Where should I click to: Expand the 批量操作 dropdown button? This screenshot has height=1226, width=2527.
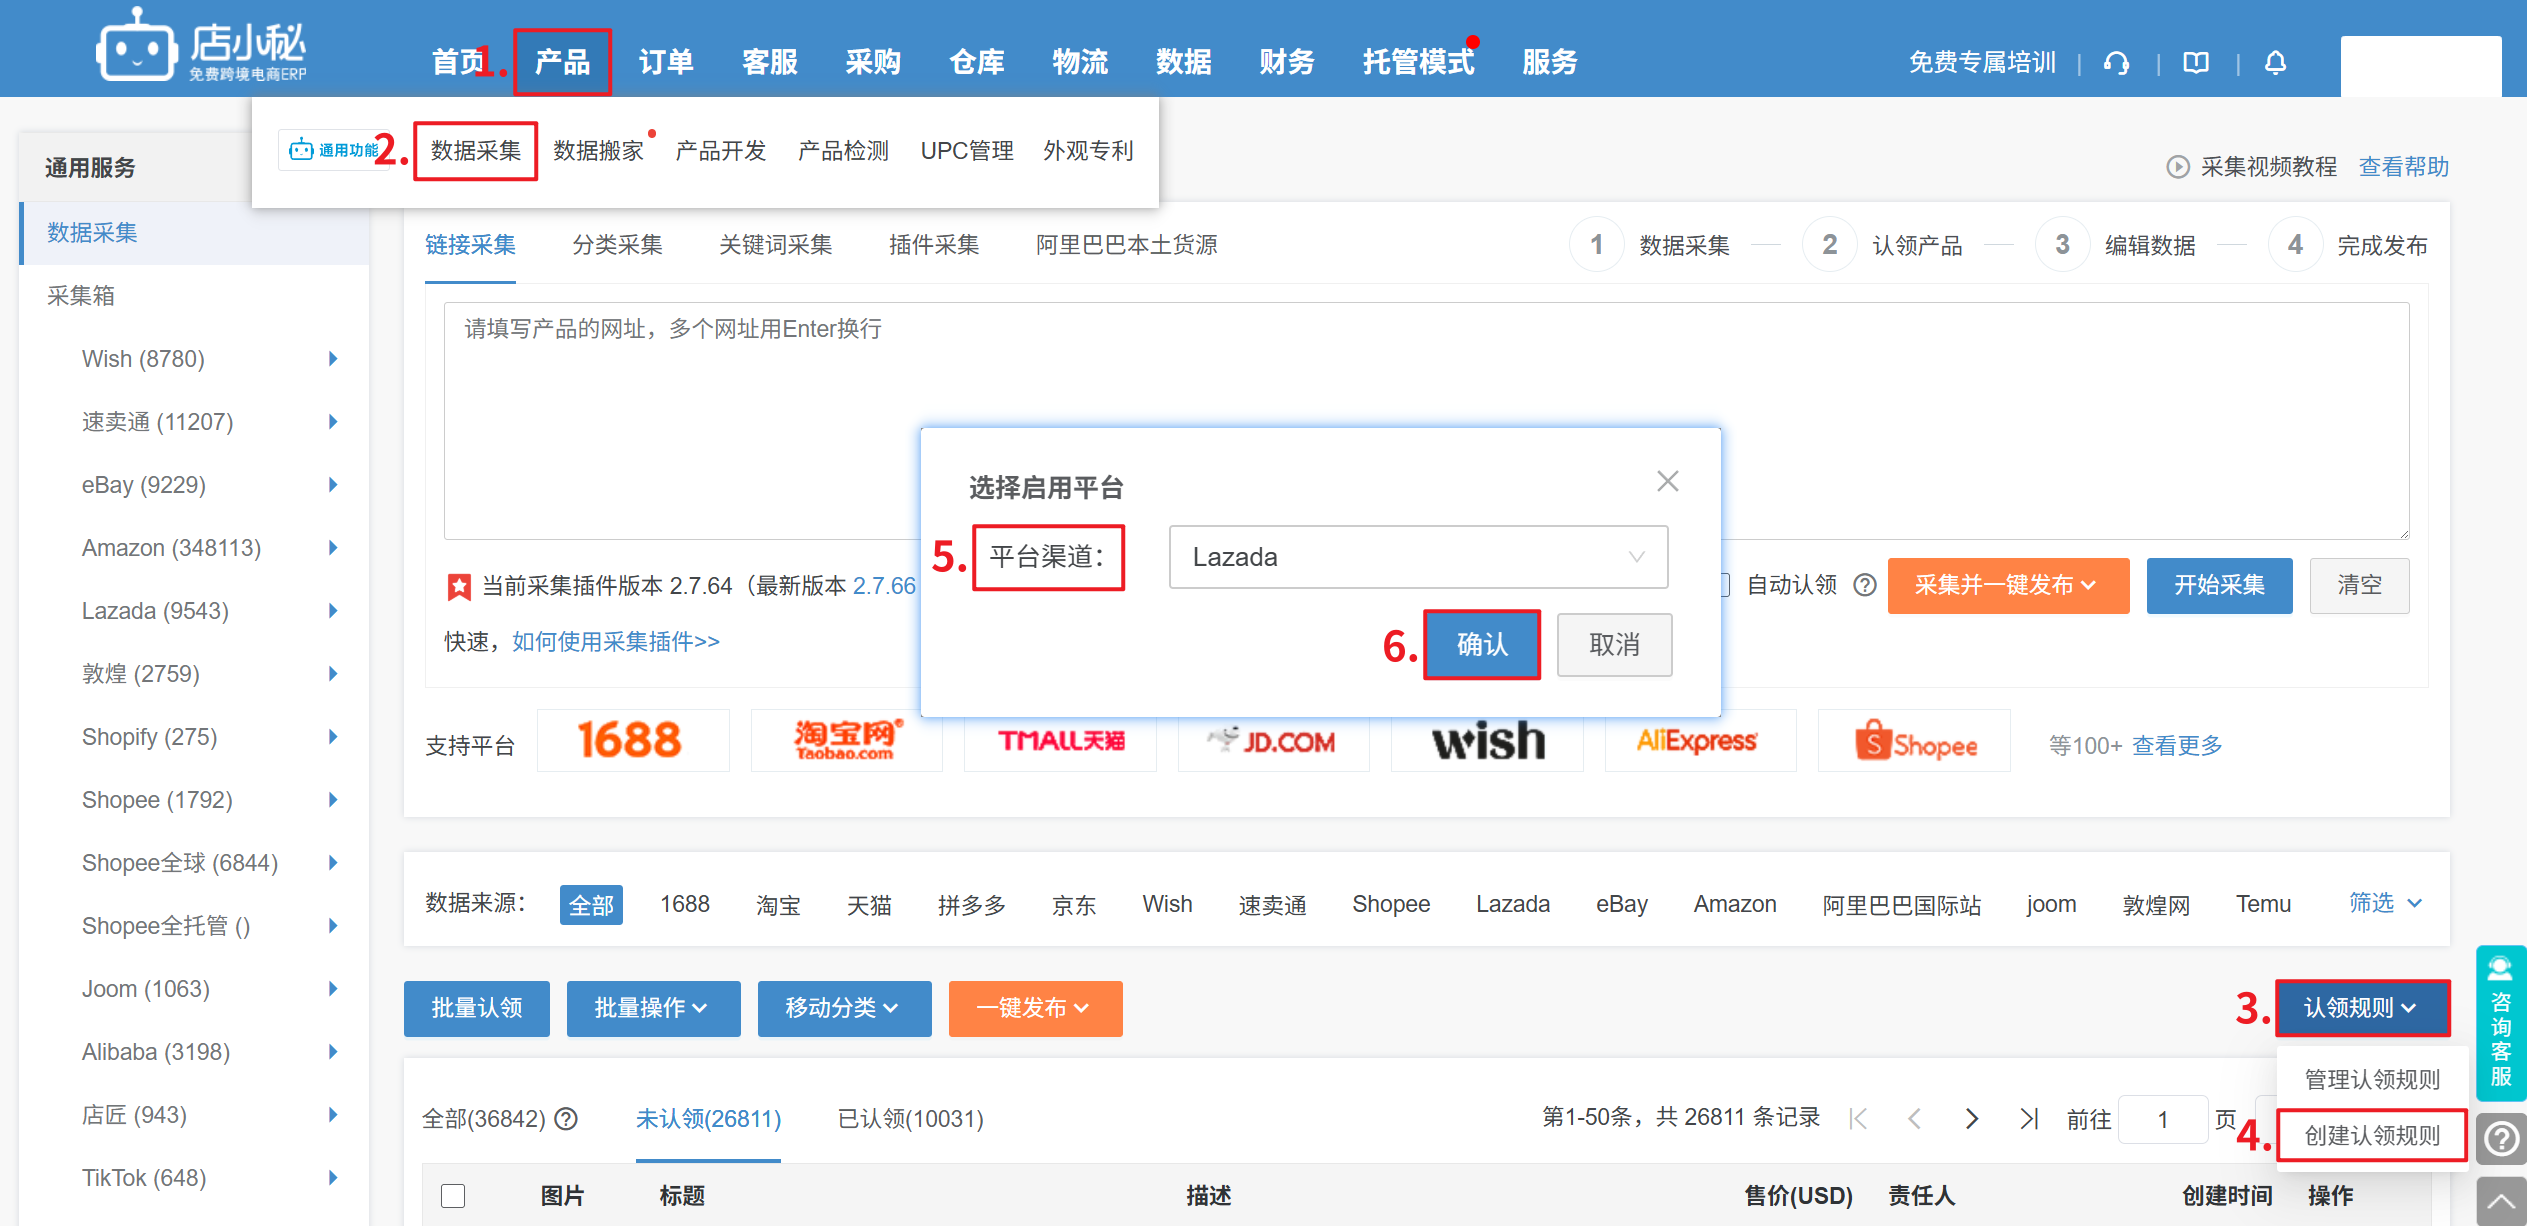point(652,1008)
